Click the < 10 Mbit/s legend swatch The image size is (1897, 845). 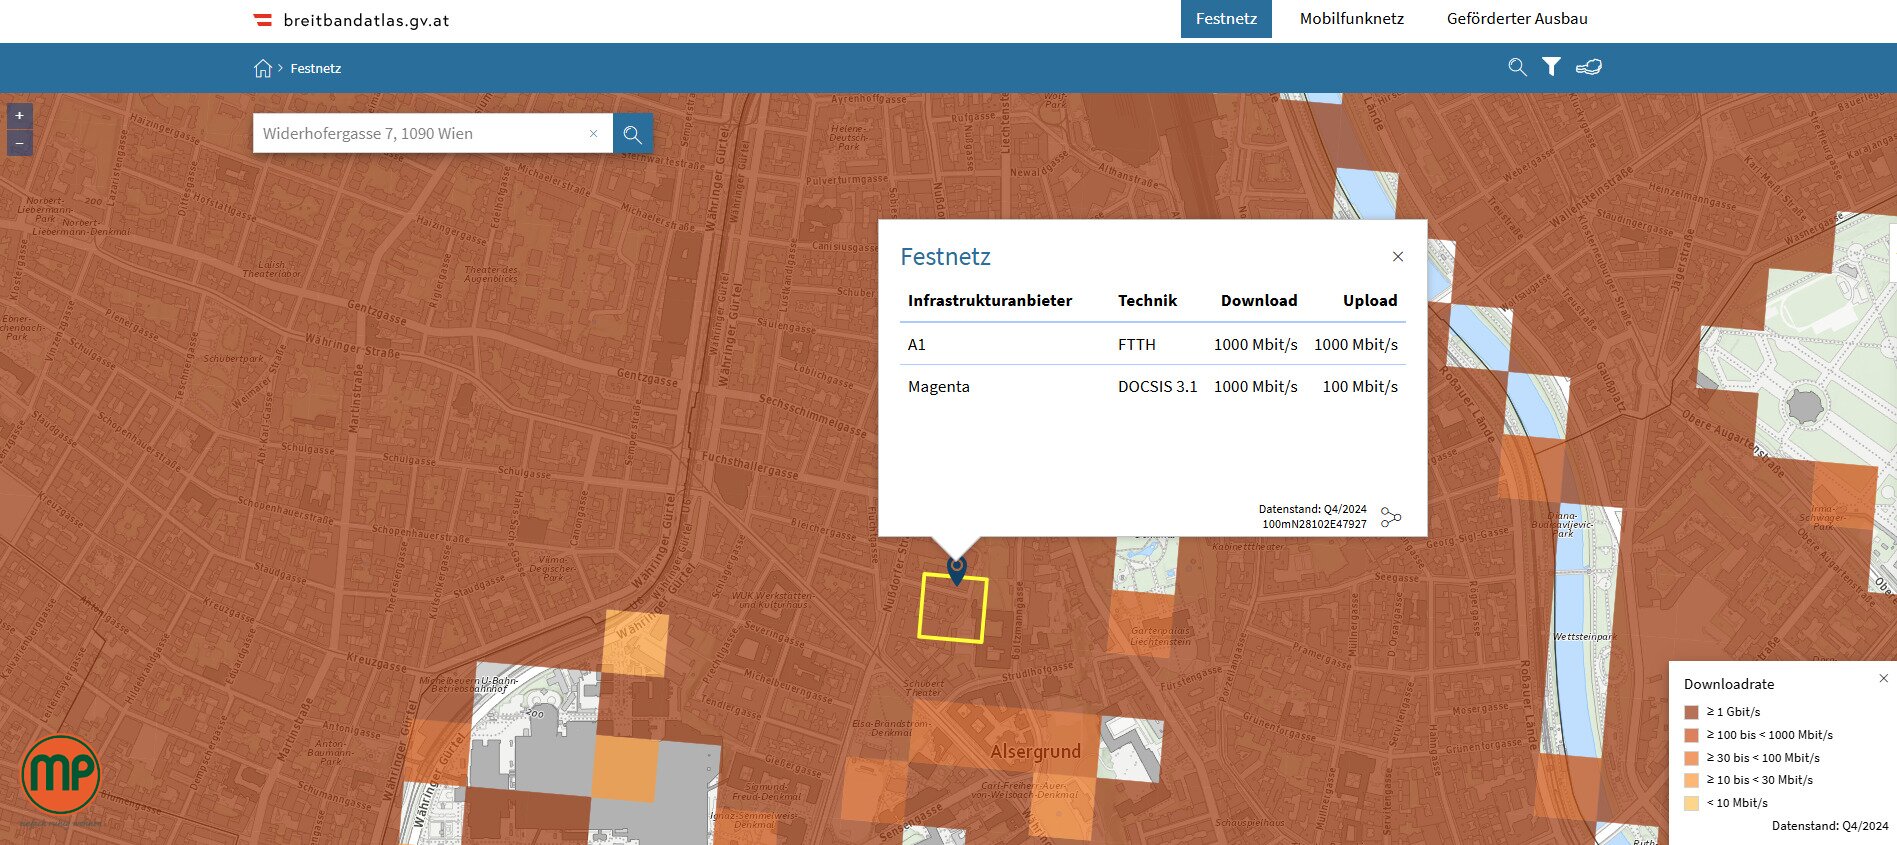tap(1692, 803)
